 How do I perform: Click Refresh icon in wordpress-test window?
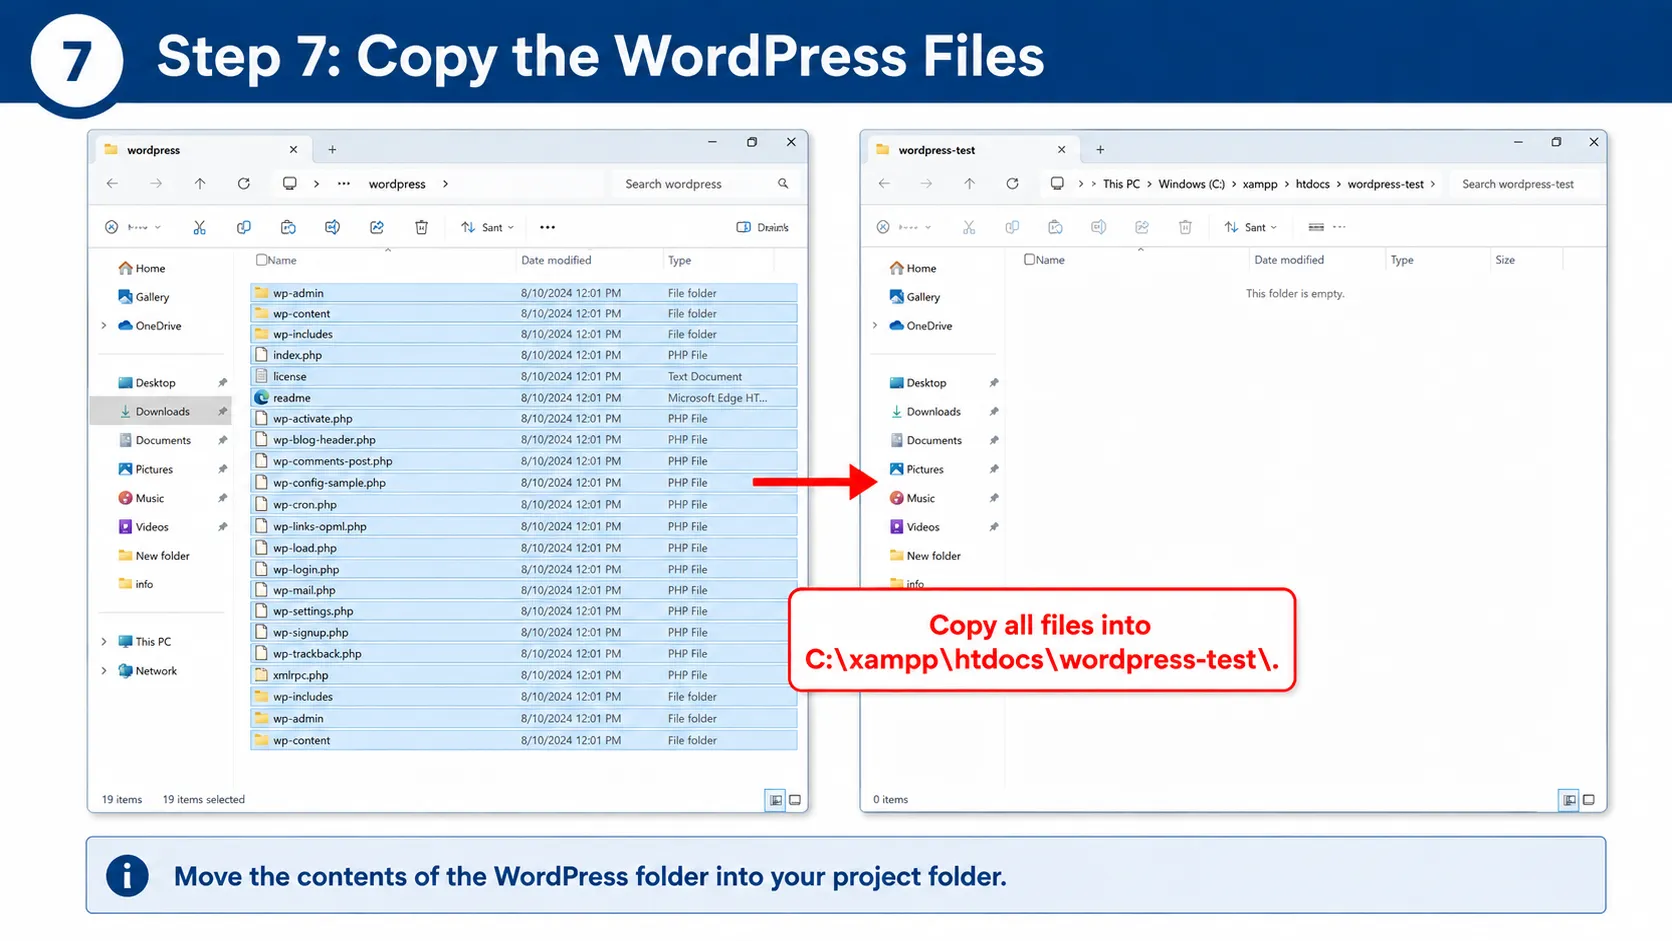1012,183
